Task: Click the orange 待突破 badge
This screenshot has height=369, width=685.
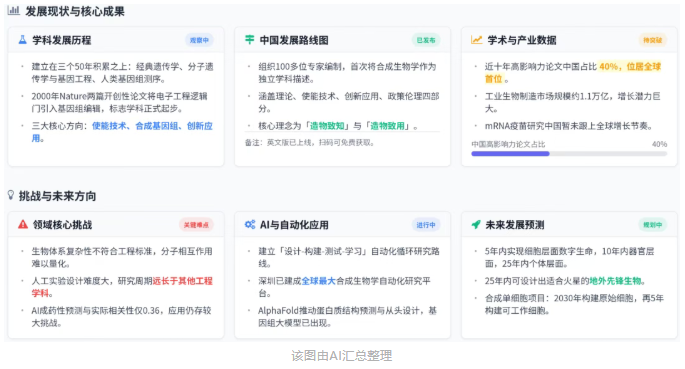Action: point(653,40)
